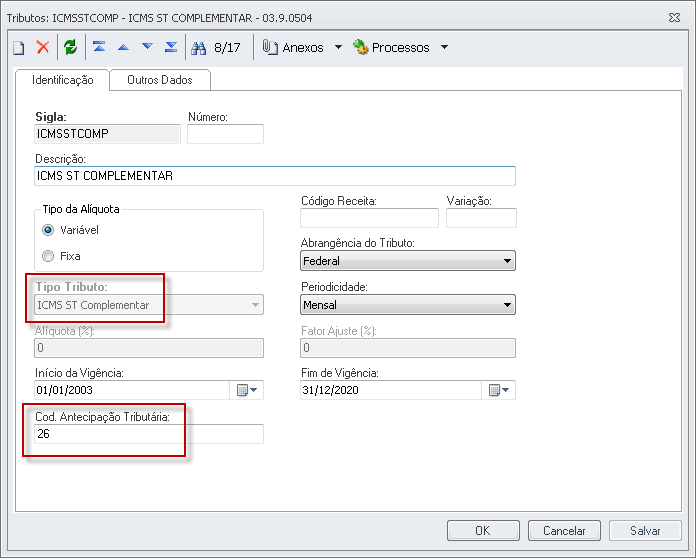Jump to the last record

coord(171,47)
